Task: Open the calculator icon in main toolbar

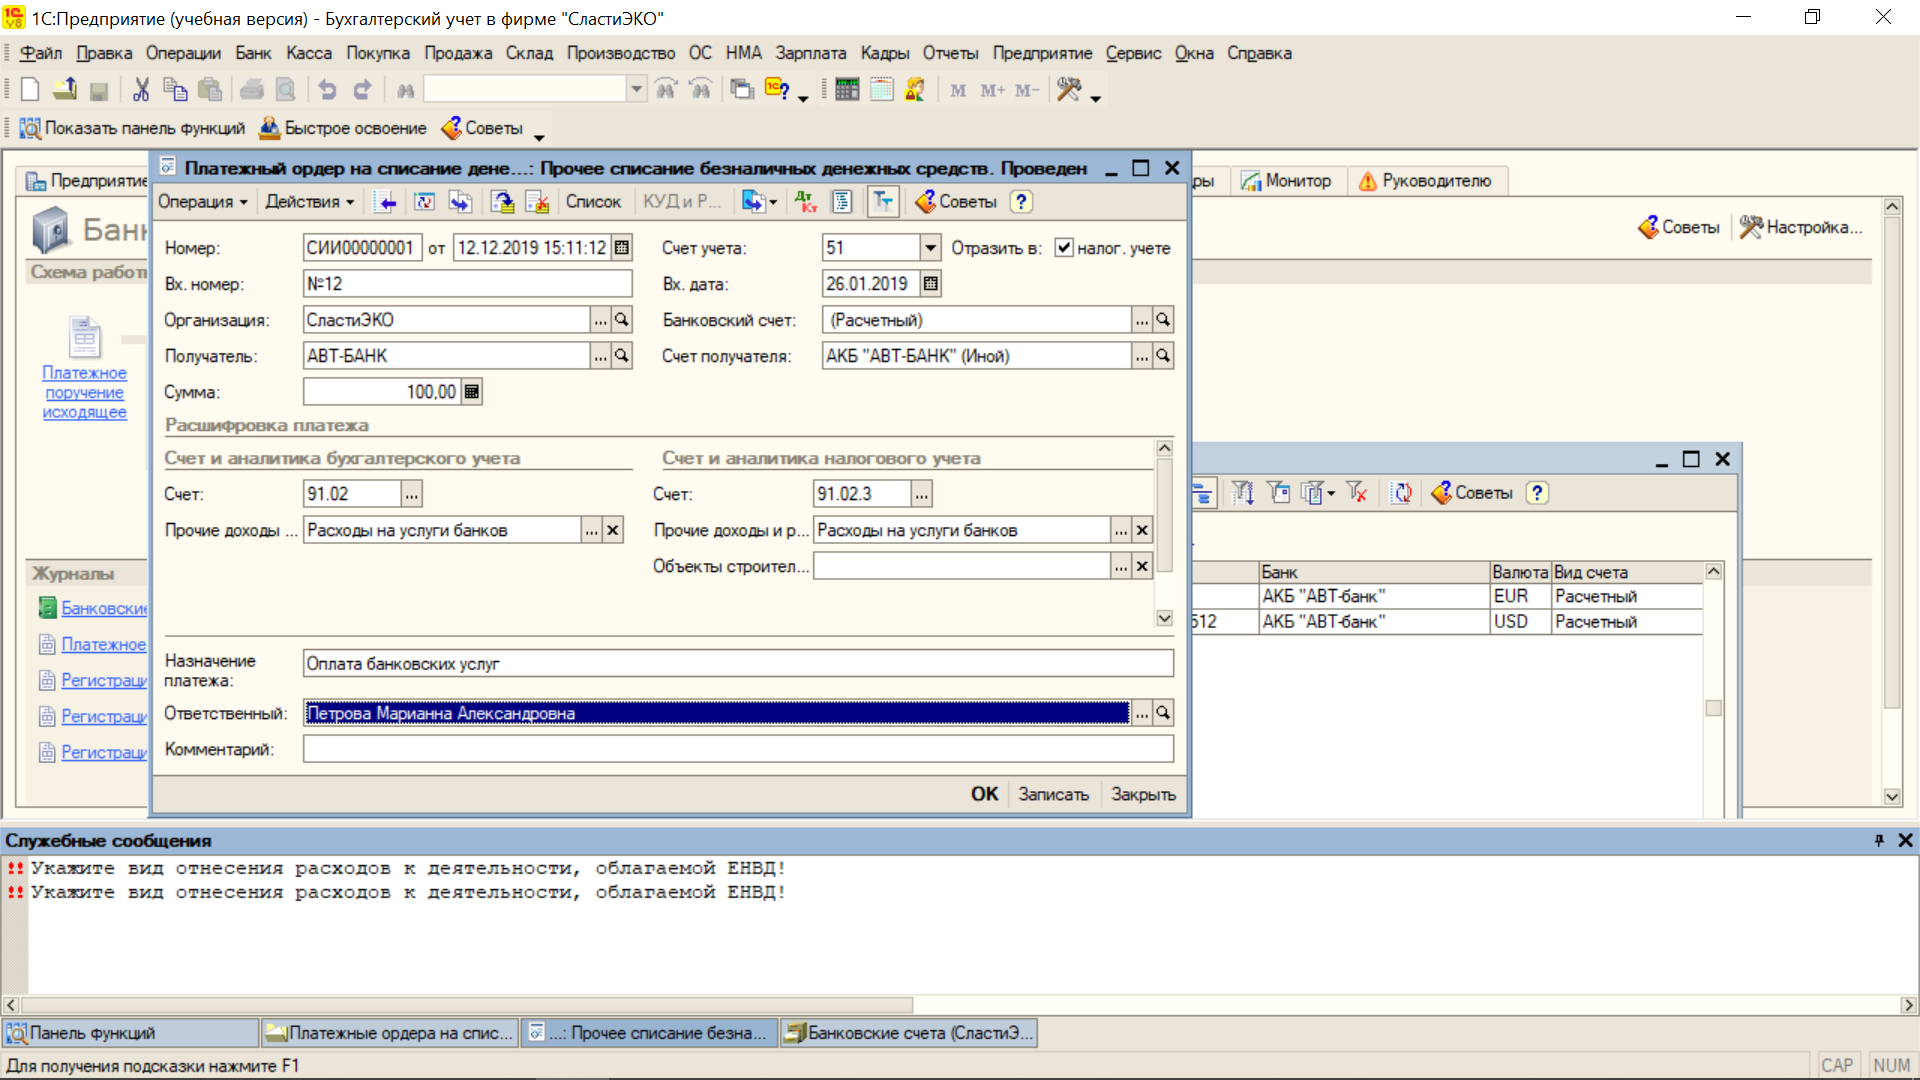Action: [847, 90]
